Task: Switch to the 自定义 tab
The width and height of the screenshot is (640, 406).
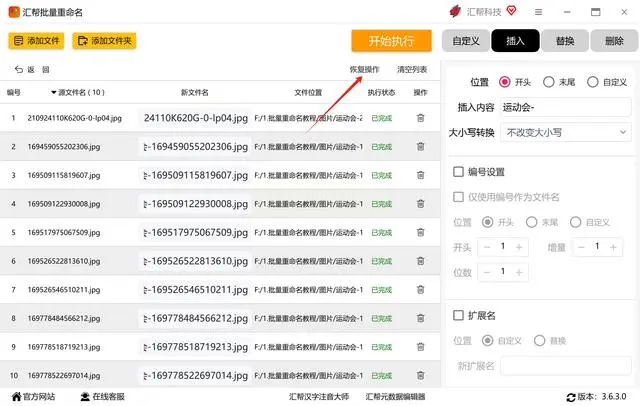Action: [466, 41]
